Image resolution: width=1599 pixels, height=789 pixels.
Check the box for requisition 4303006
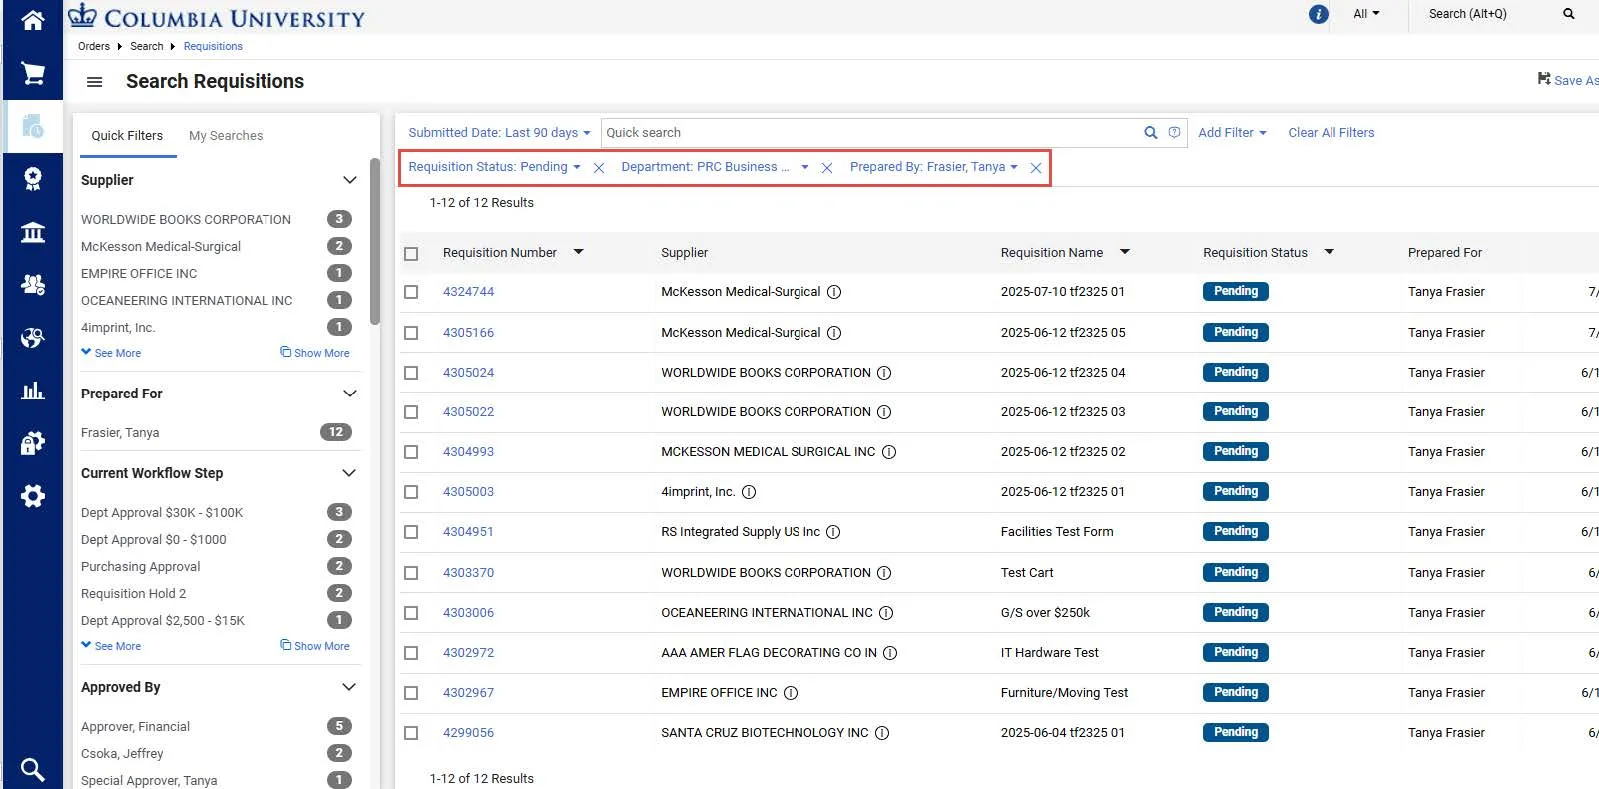tap(411, 613)
